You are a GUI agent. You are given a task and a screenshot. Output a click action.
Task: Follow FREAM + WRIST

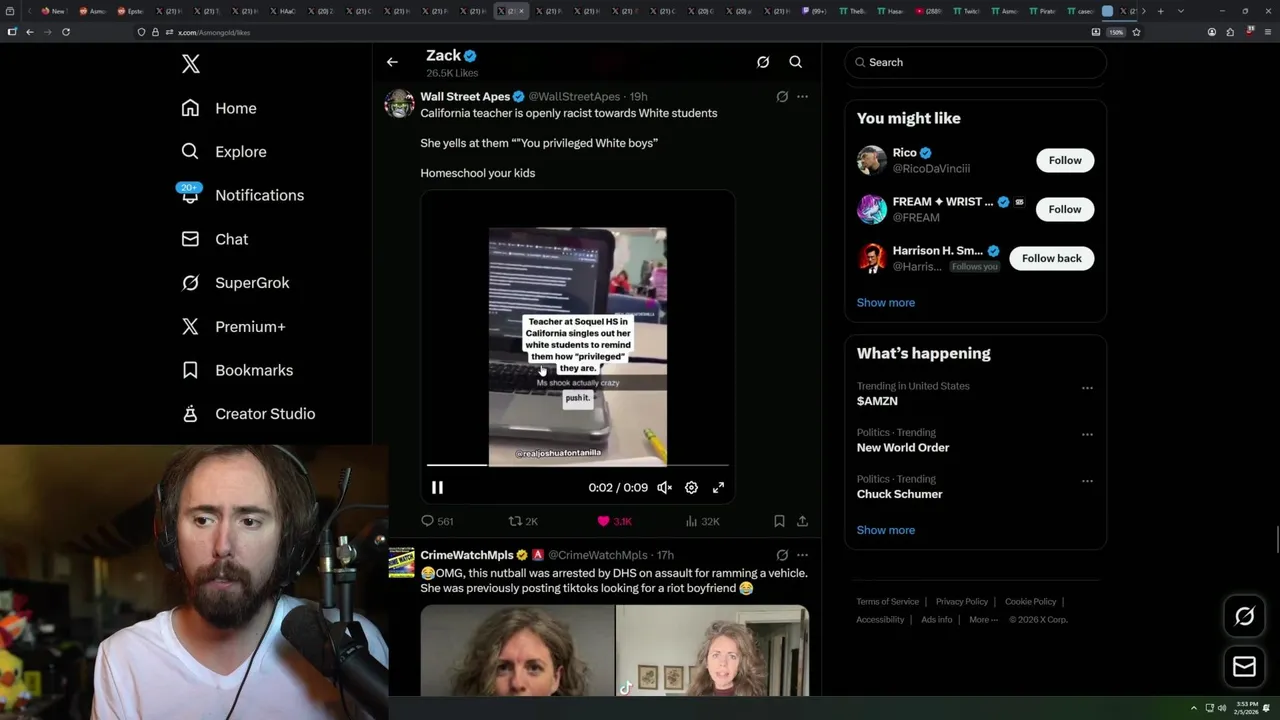point(1065,209)
